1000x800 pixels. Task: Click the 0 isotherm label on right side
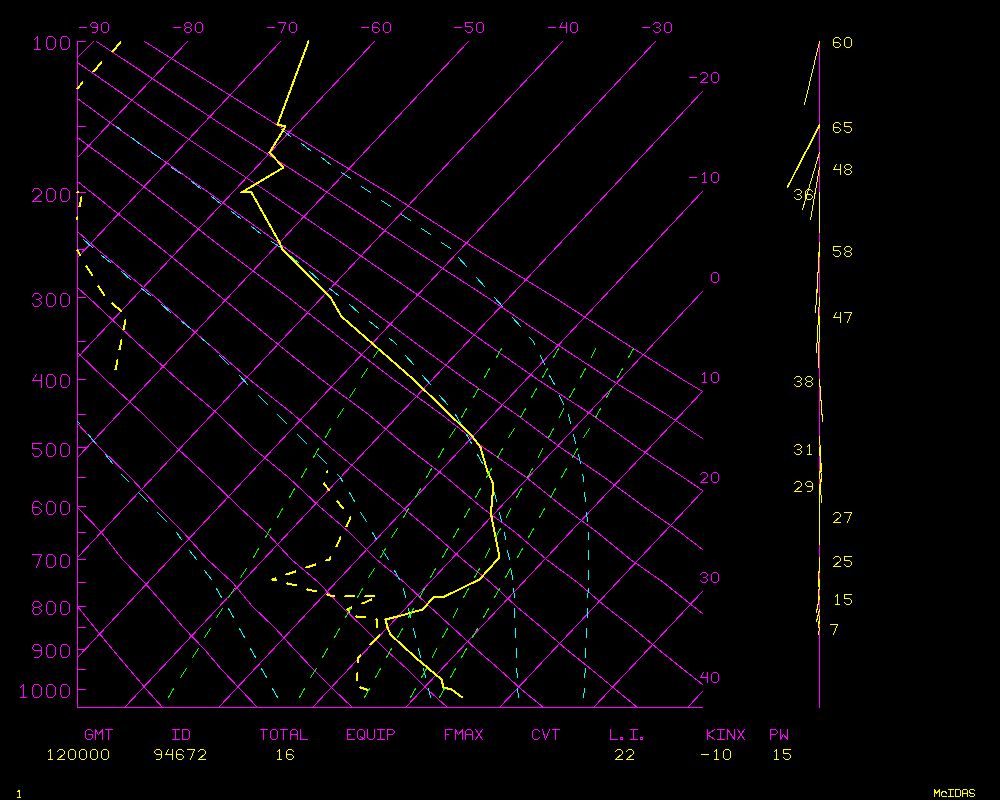[714, 278]
